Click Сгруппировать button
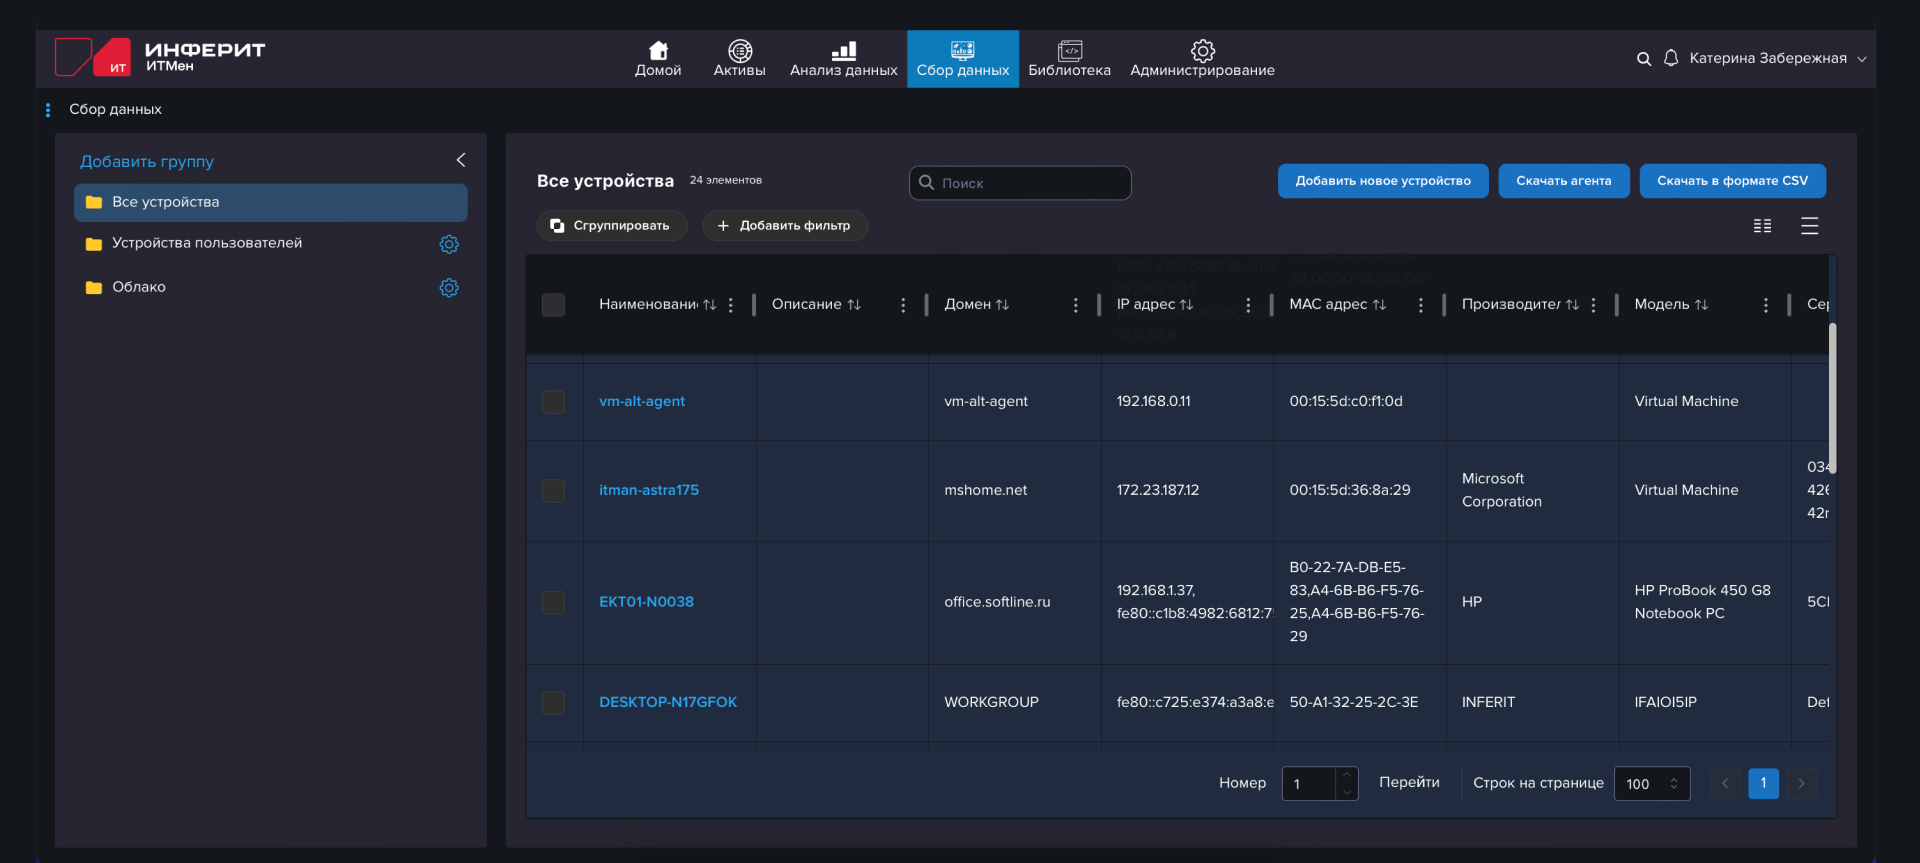The width and height of the screenshot is (1920, 863). [611, 226]
